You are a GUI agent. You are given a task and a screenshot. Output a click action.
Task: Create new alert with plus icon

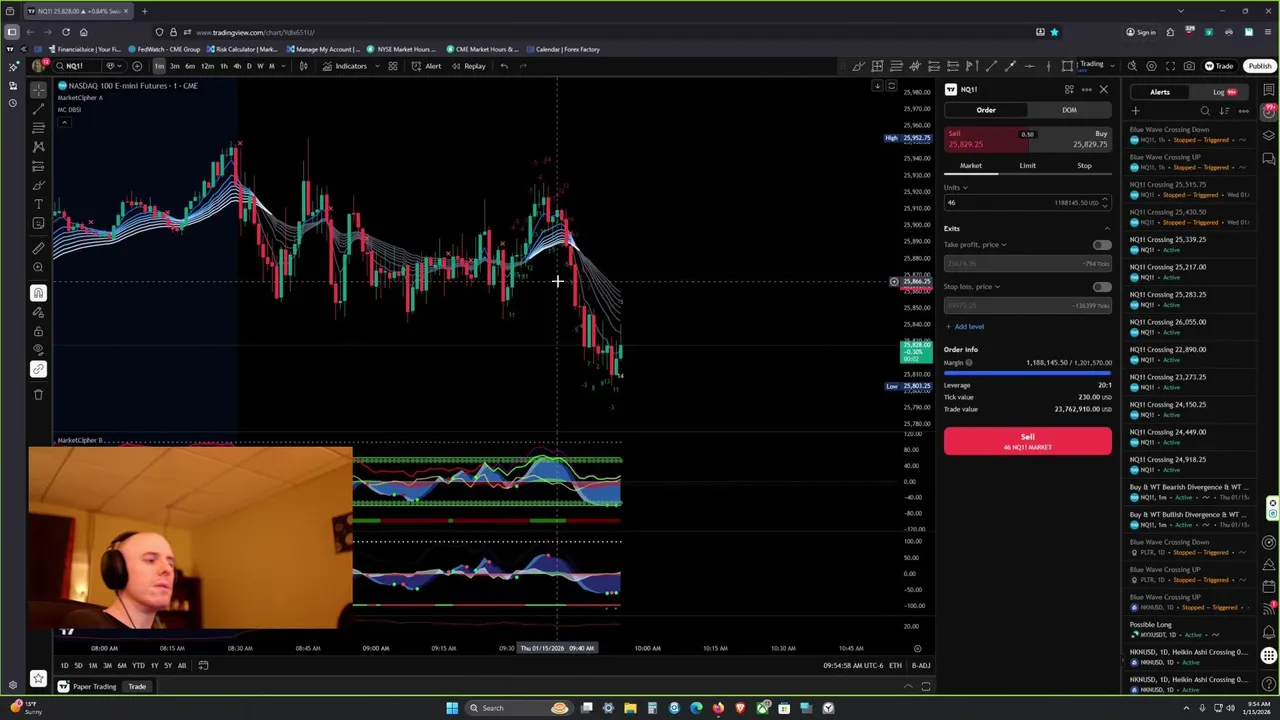click(1135, 111)
